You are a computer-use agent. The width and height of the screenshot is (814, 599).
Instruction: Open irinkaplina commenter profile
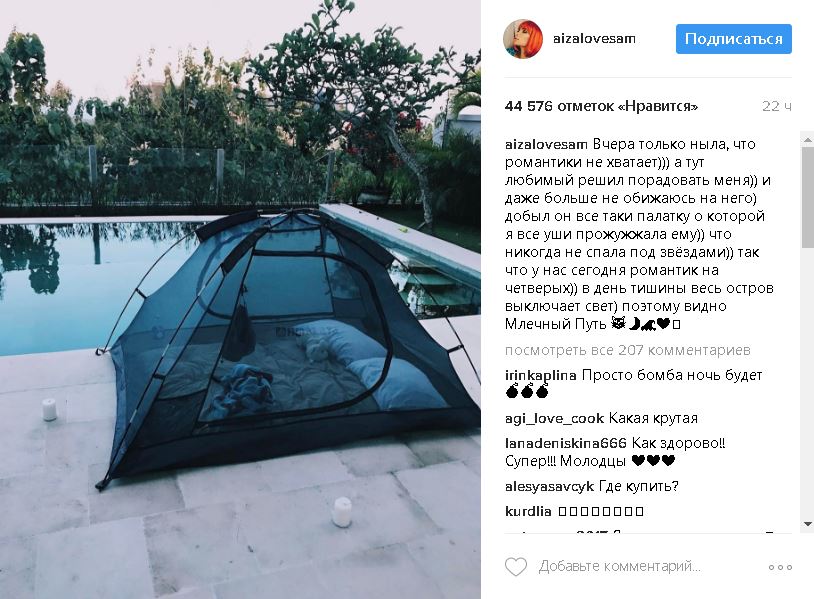[x=540, y=375]
